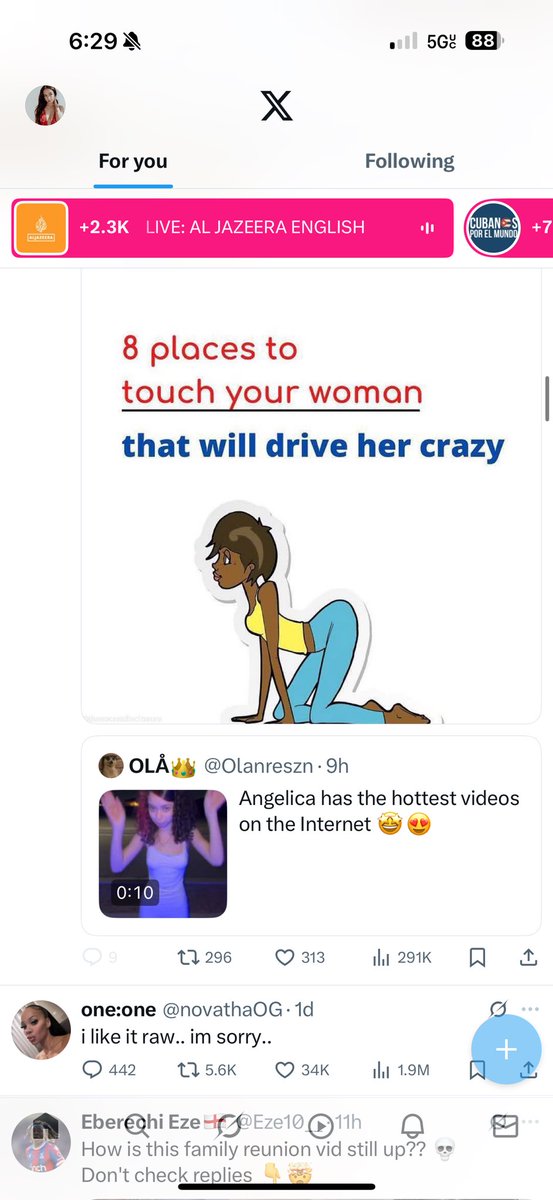The height and width of the screenshot is (1200, 553).
Task: Open more options on one:one's tweet
Action: pos(531,1009)
